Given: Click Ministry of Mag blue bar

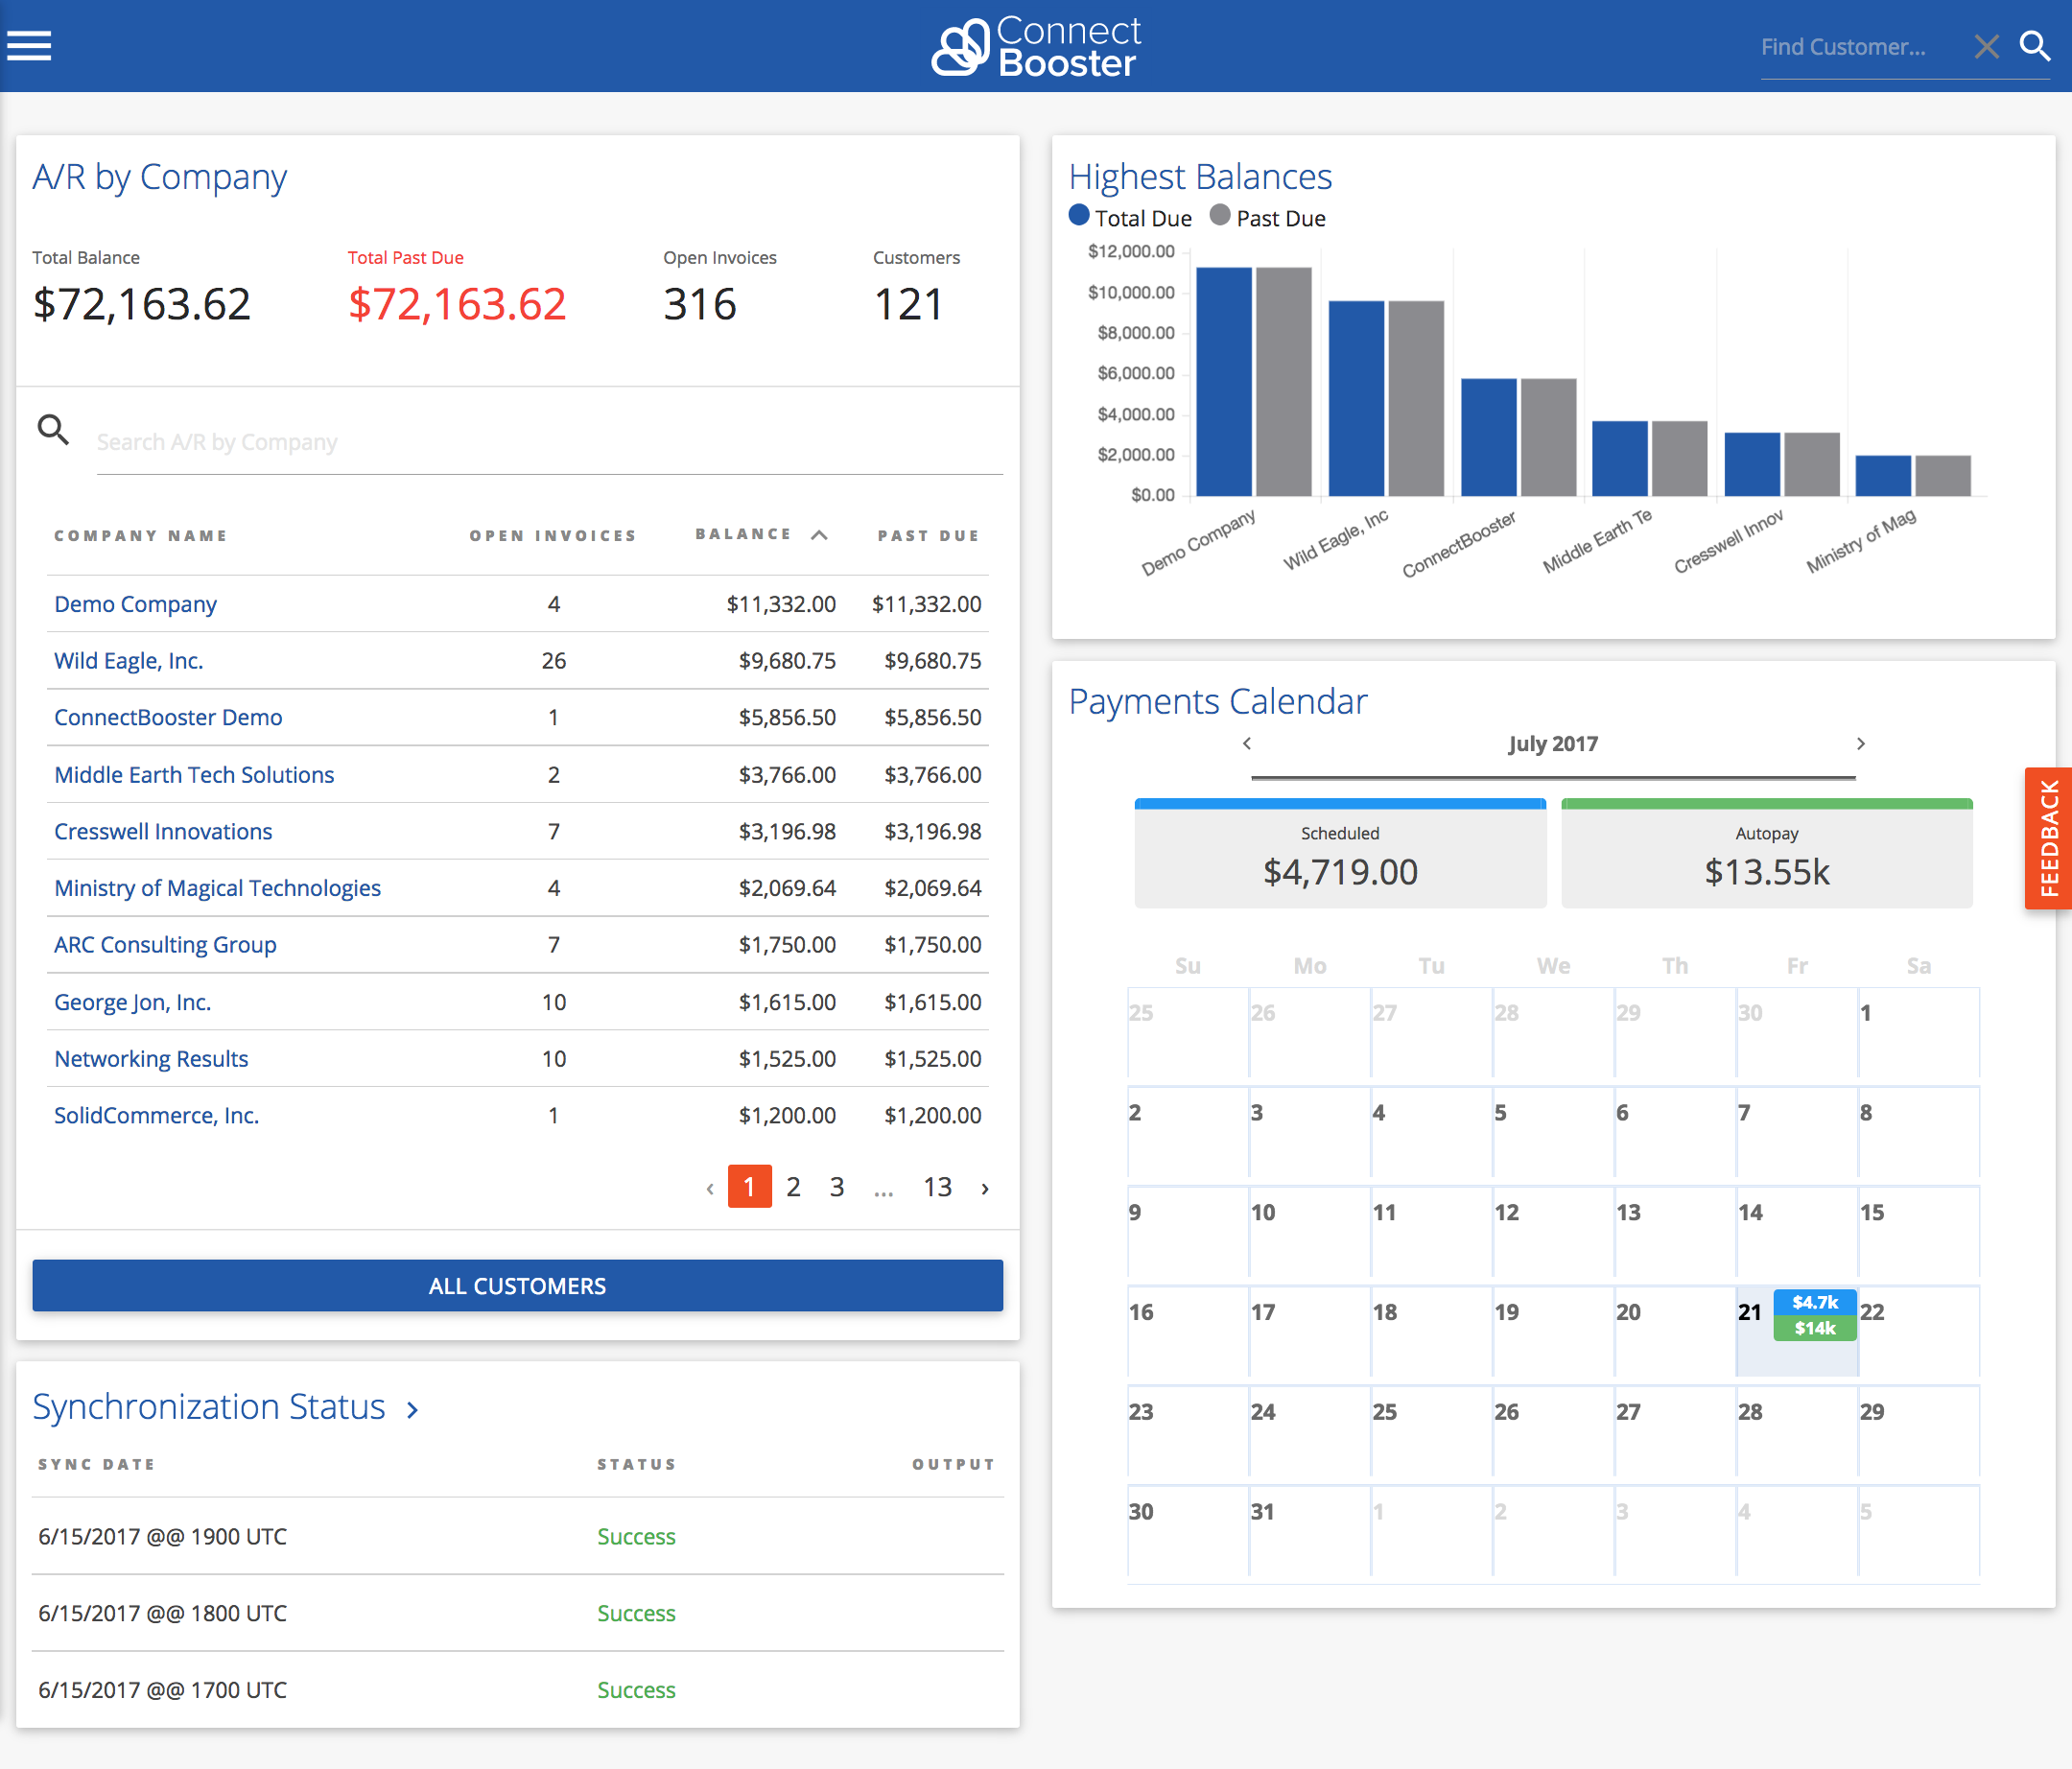Looking at the screenshot, I should [x=1883, y=476].
